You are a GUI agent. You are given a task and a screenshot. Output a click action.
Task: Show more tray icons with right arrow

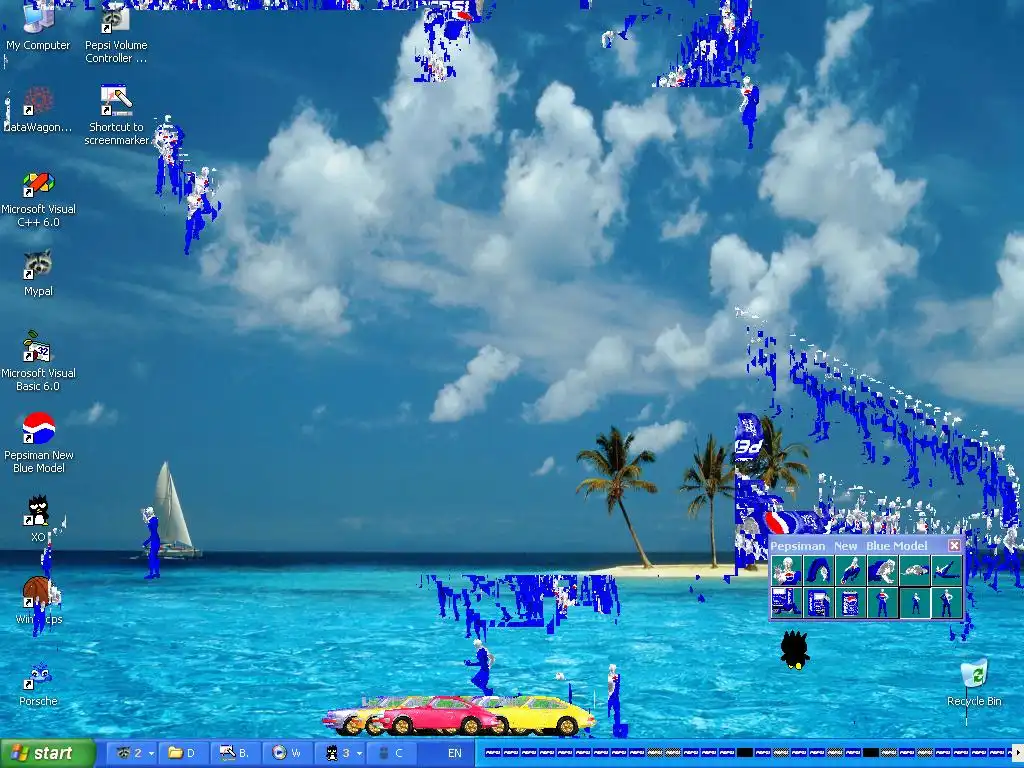point(1018,753)
